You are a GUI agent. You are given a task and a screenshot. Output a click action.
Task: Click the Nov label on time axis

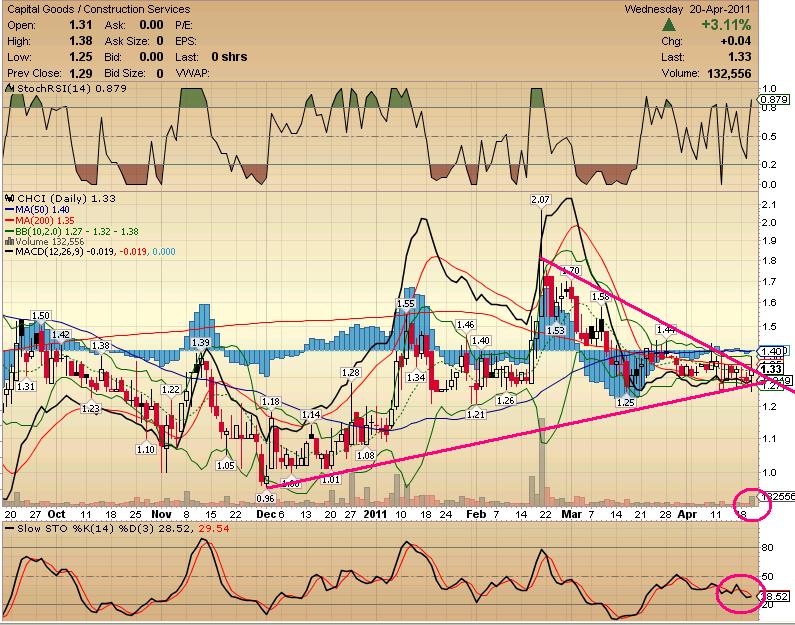[x=161, y=514]
